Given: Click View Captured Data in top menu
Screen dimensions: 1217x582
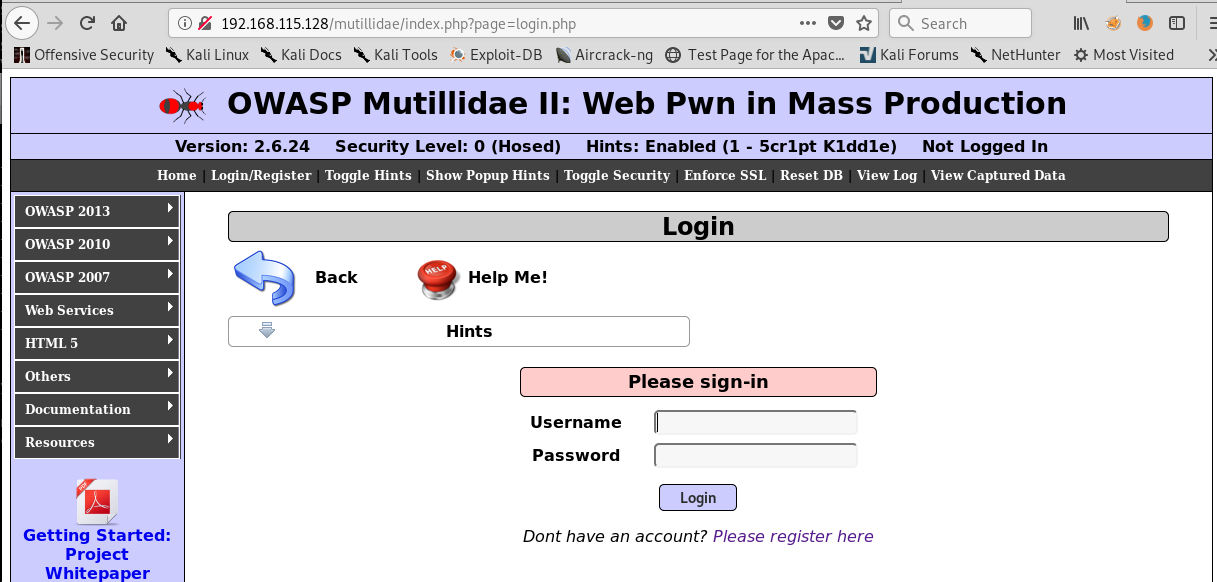Looking at the screenshot, I should pos(998,175).
